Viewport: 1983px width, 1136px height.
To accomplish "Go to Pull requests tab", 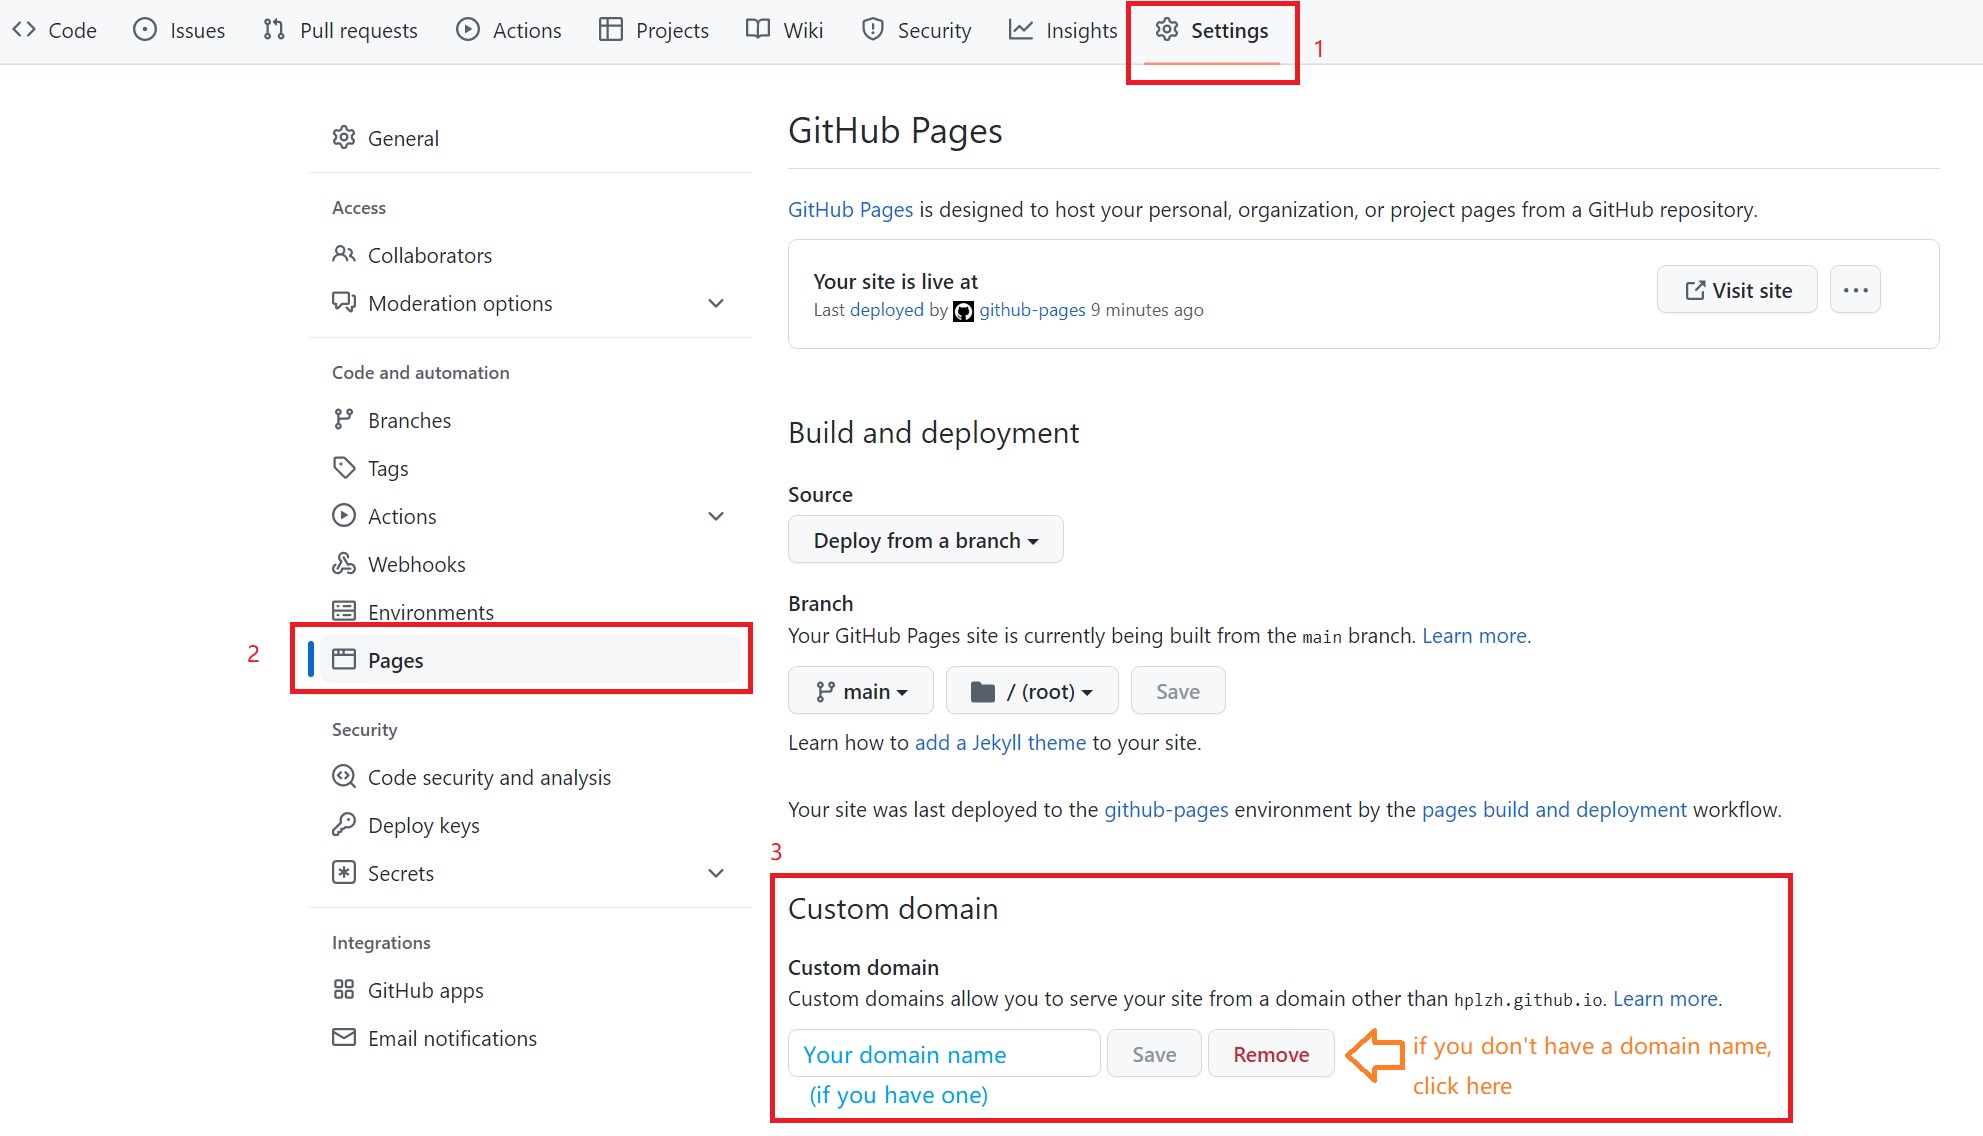I will pyautogui.click(x=340, y=30).
